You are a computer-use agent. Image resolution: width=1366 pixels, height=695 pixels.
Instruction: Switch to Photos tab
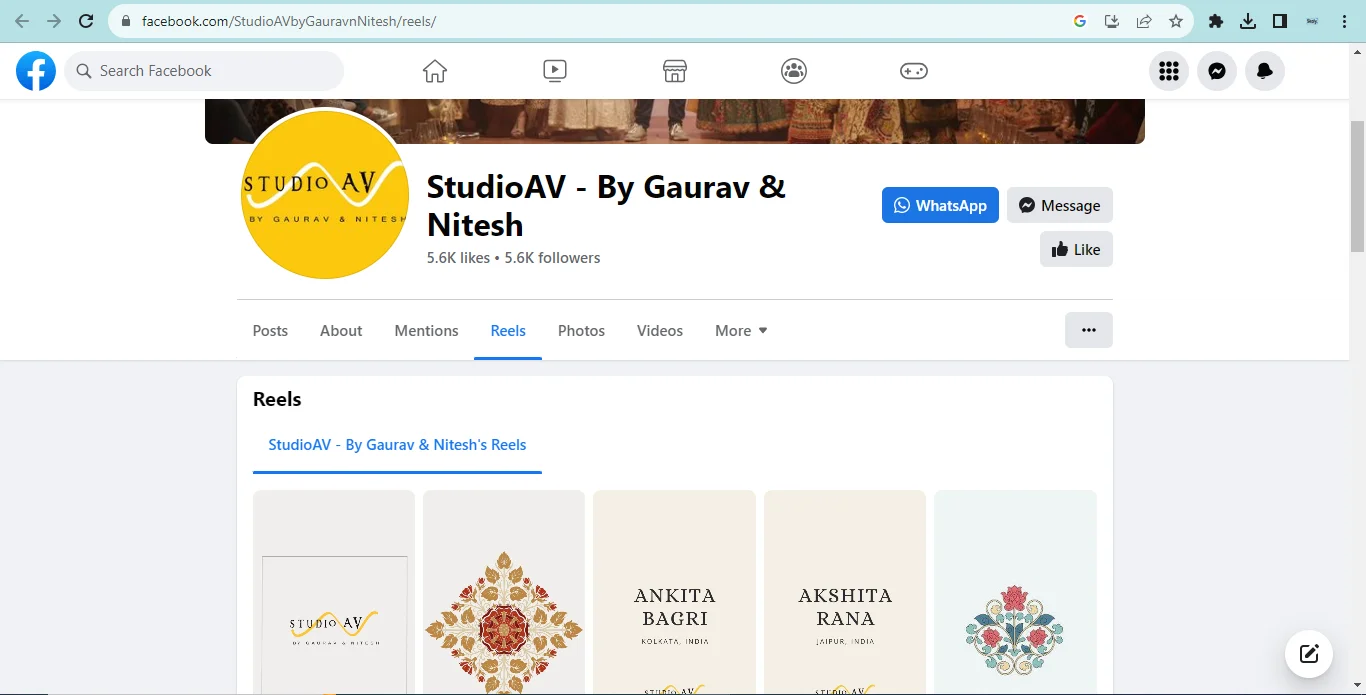pos(581,331)
